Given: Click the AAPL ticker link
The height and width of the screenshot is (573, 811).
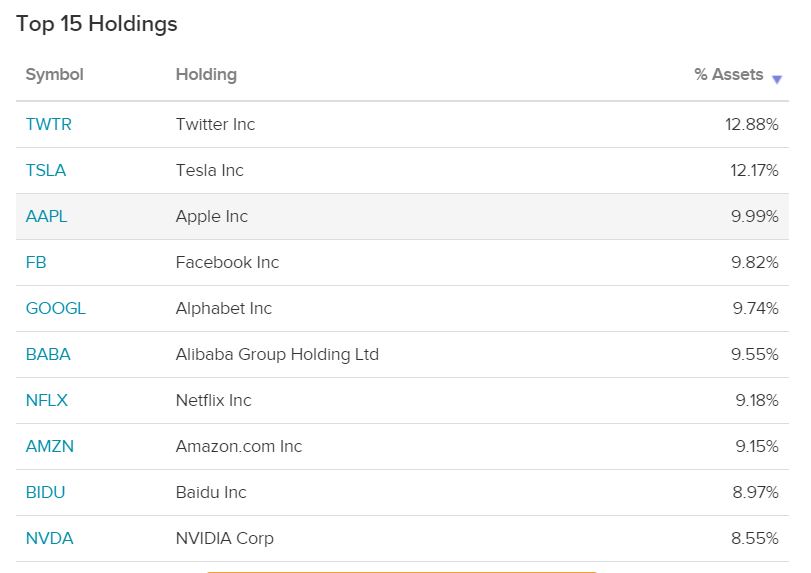Looking at the screenshot, I should [46, 216].
